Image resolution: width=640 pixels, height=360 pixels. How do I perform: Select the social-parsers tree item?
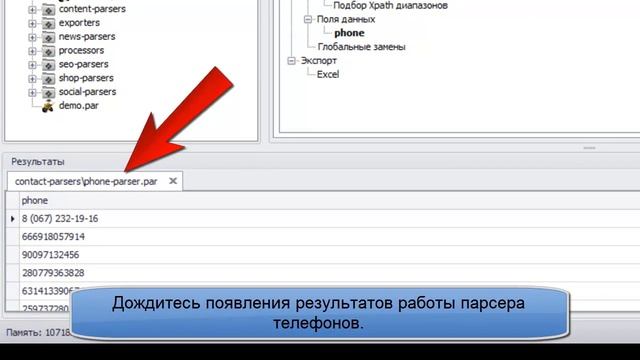pos(87,92)
